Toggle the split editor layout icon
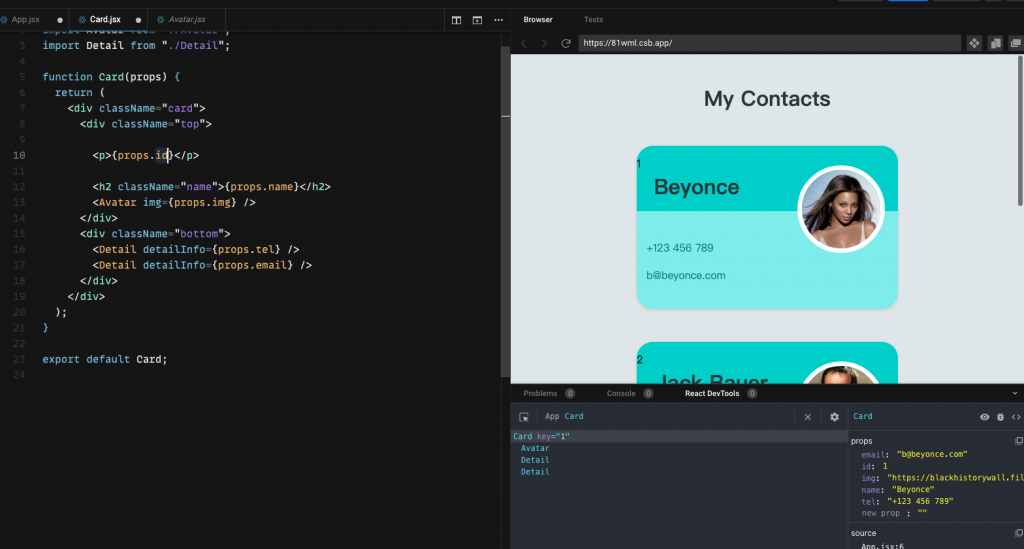Viewport: 1024px width, 549px height. tap(456, 20)
